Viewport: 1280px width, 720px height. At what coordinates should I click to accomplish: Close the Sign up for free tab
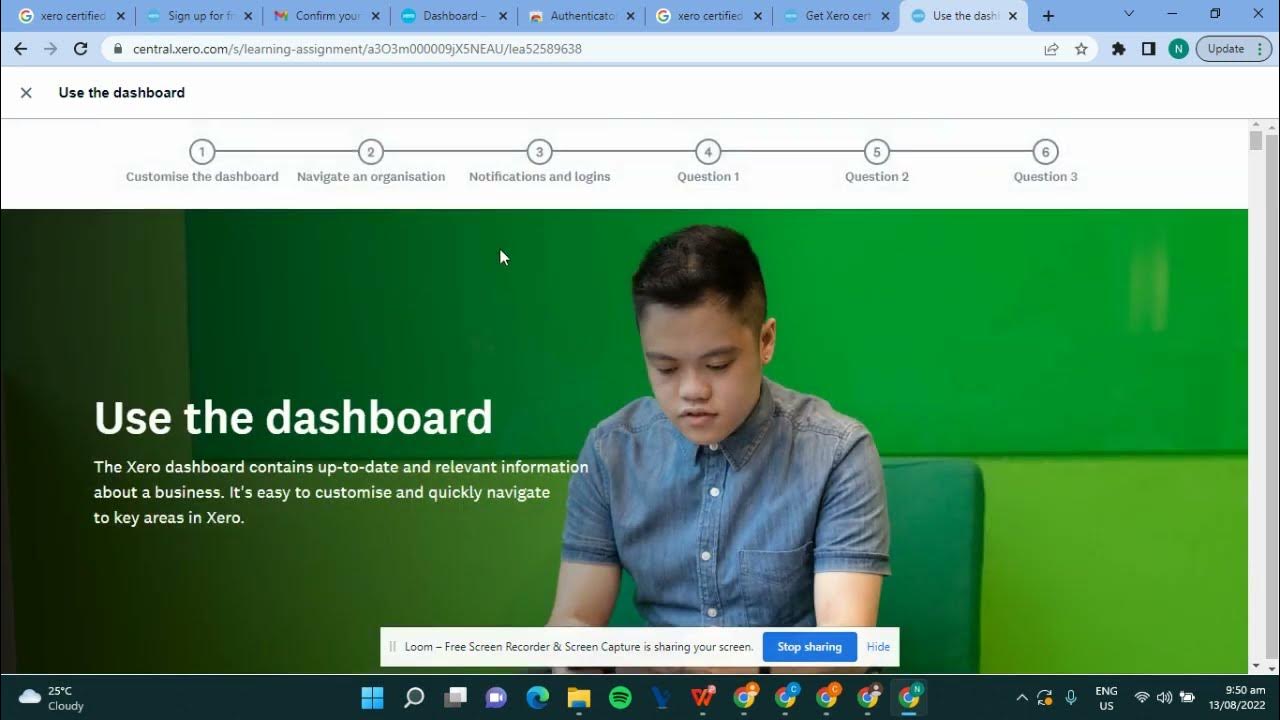tap(248, 16)
